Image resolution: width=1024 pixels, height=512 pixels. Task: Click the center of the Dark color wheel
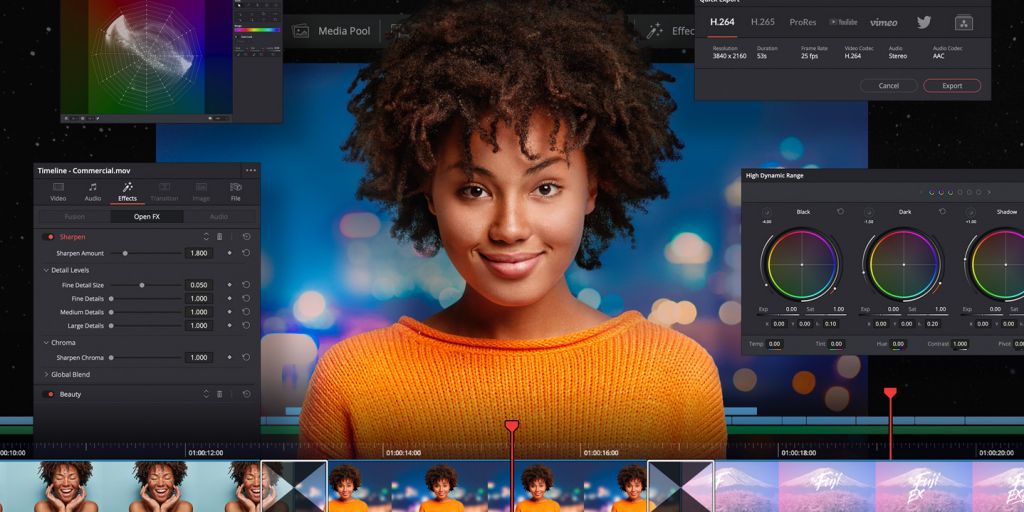tap(904, 264)
